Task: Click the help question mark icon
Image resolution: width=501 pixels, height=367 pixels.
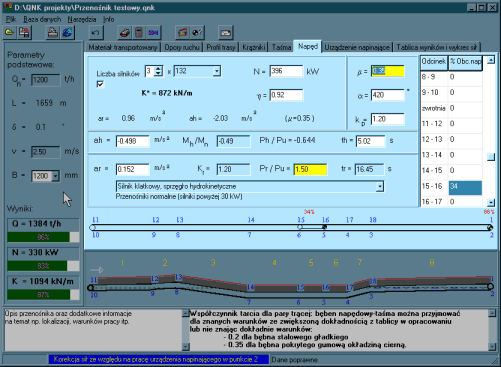Action: click(x=197, y=33)
